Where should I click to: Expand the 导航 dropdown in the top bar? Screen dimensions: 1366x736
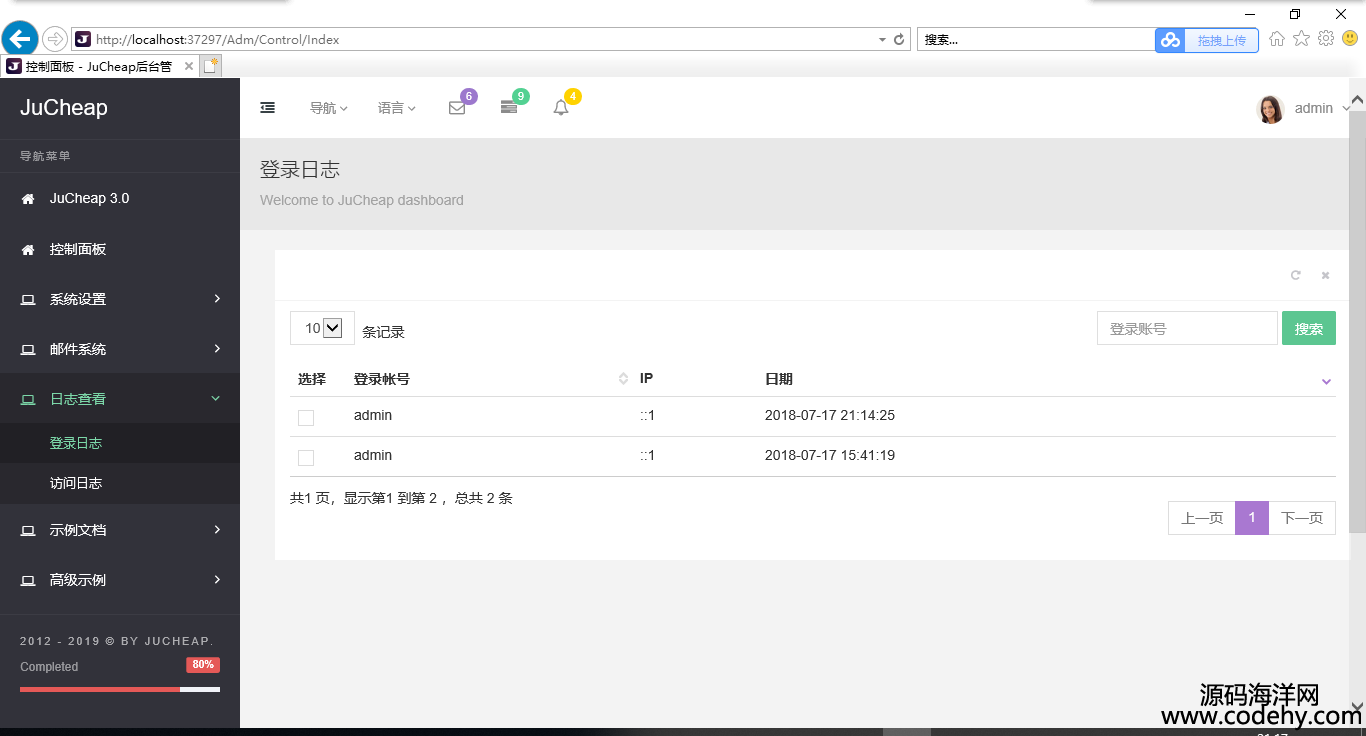point(328,108)
